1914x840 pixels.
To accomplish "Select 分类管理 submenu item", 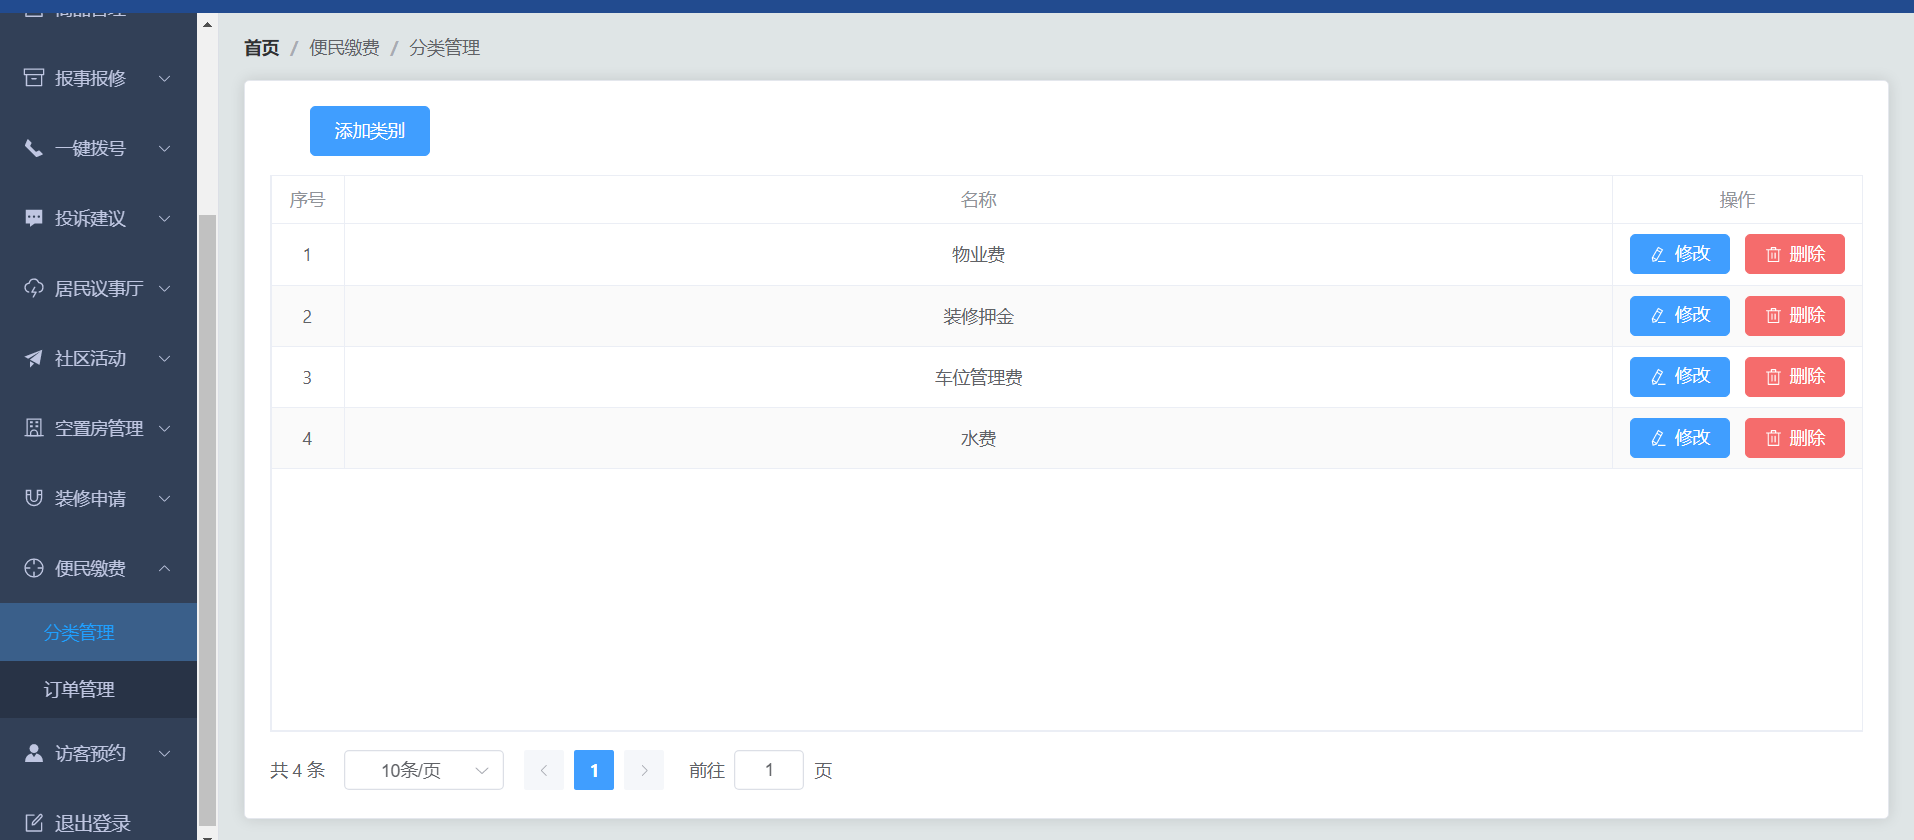I will (98, 632).
